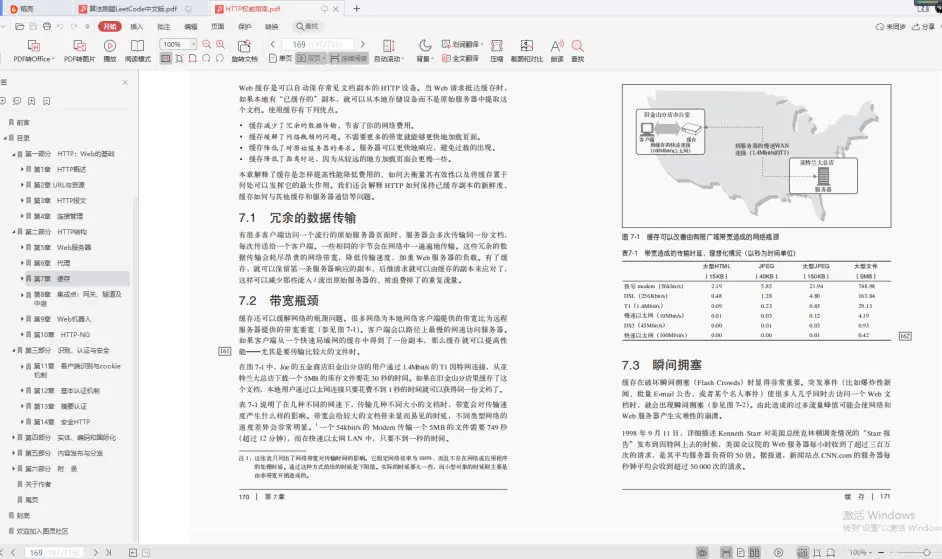
Task: Toggle continuous scroll icon in status bar
Action: (726, 552)
